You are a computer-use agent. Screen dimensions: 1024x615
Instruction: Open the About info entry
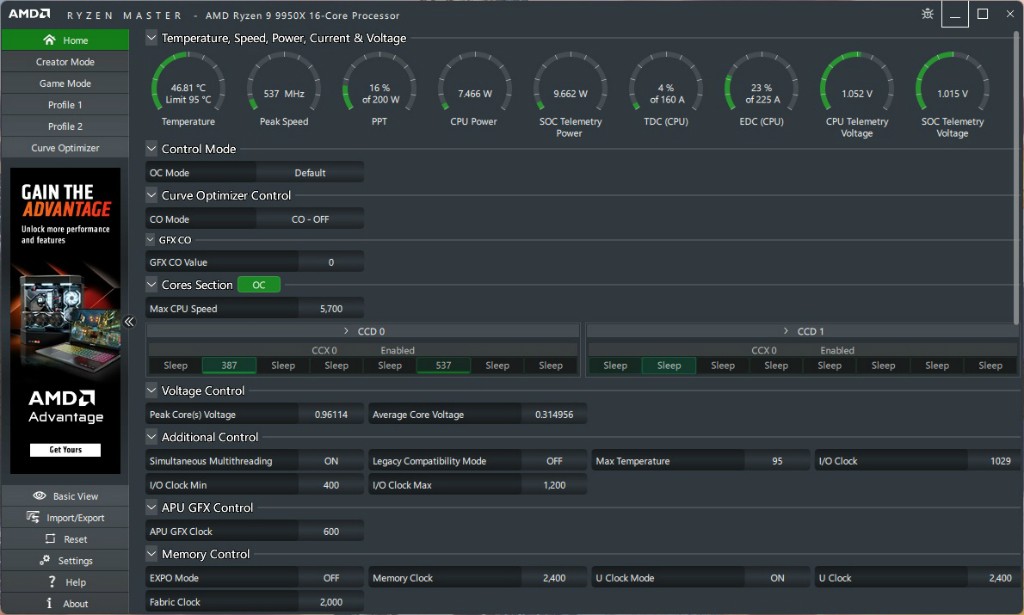(50, 604)
